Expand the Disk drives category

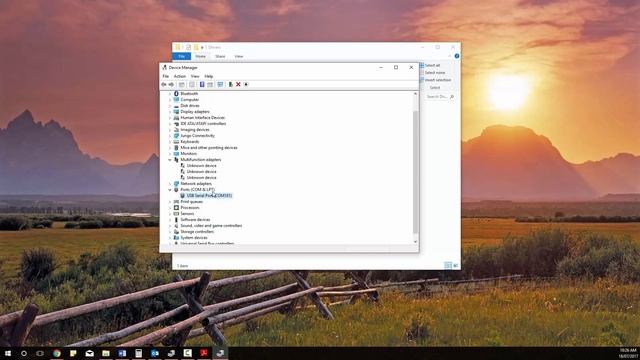click(170, 106)
